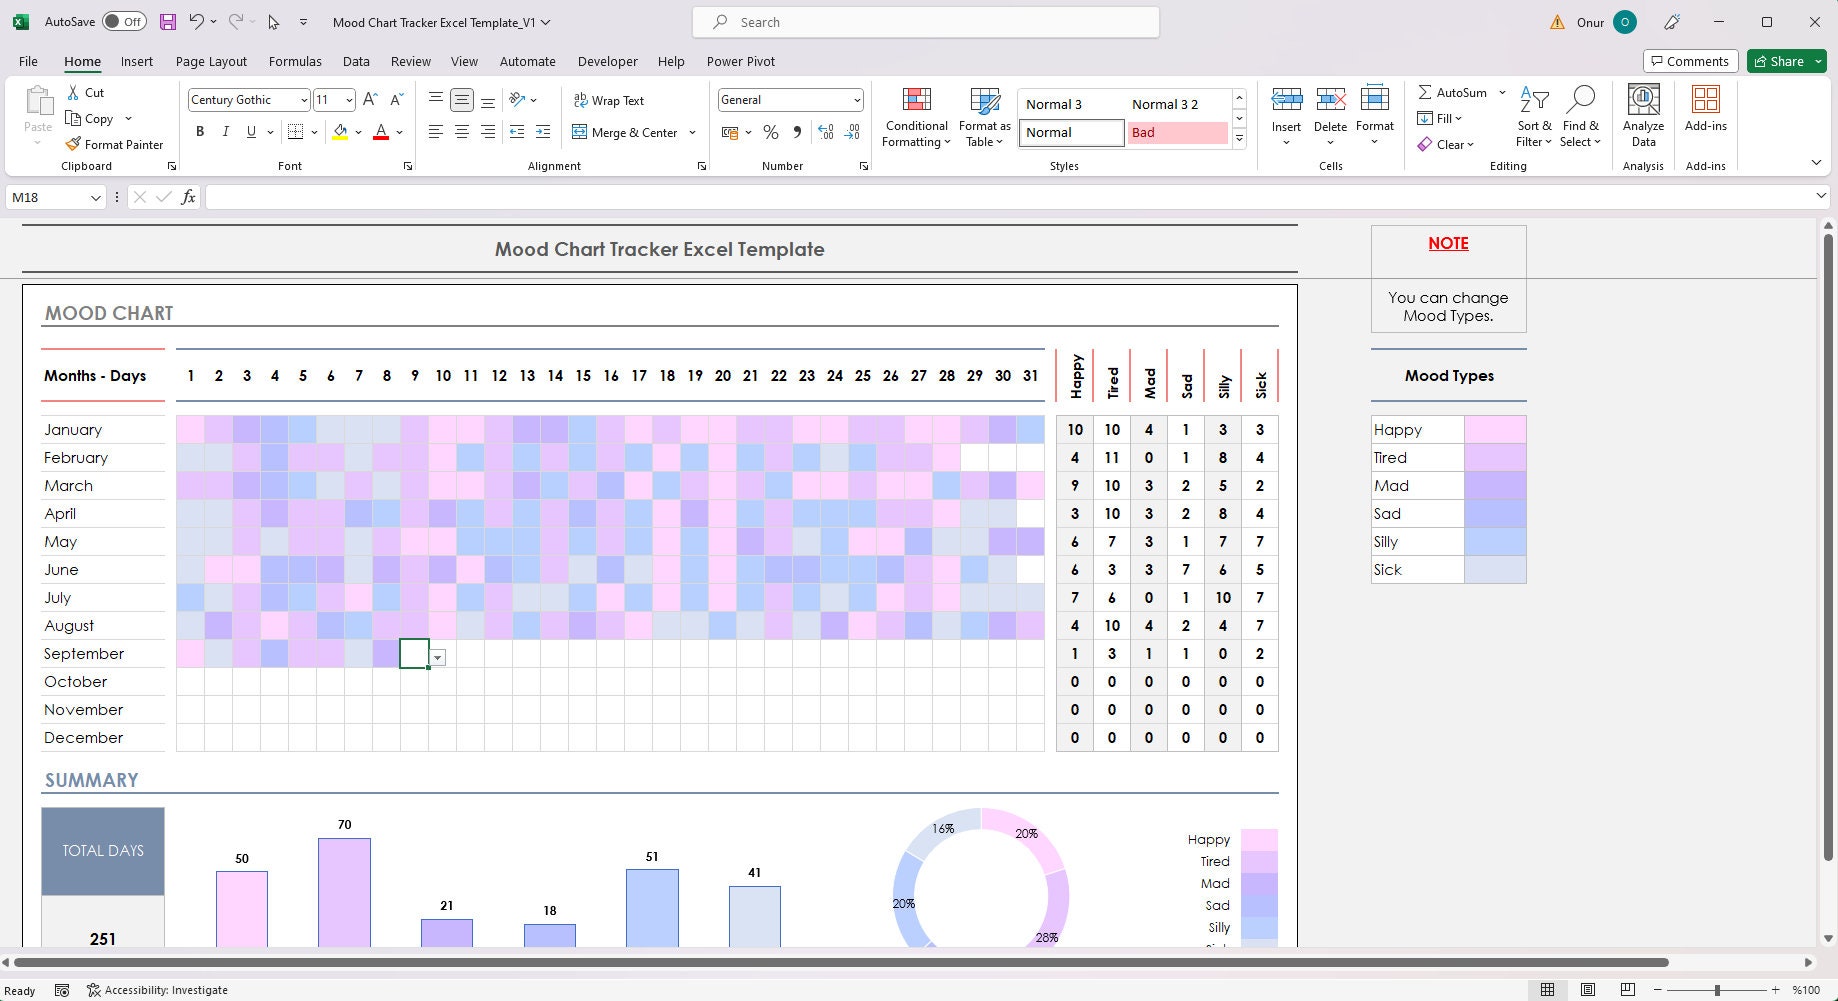Open Conditional Formatting options

pyautogui.click(x=915, y=115)
